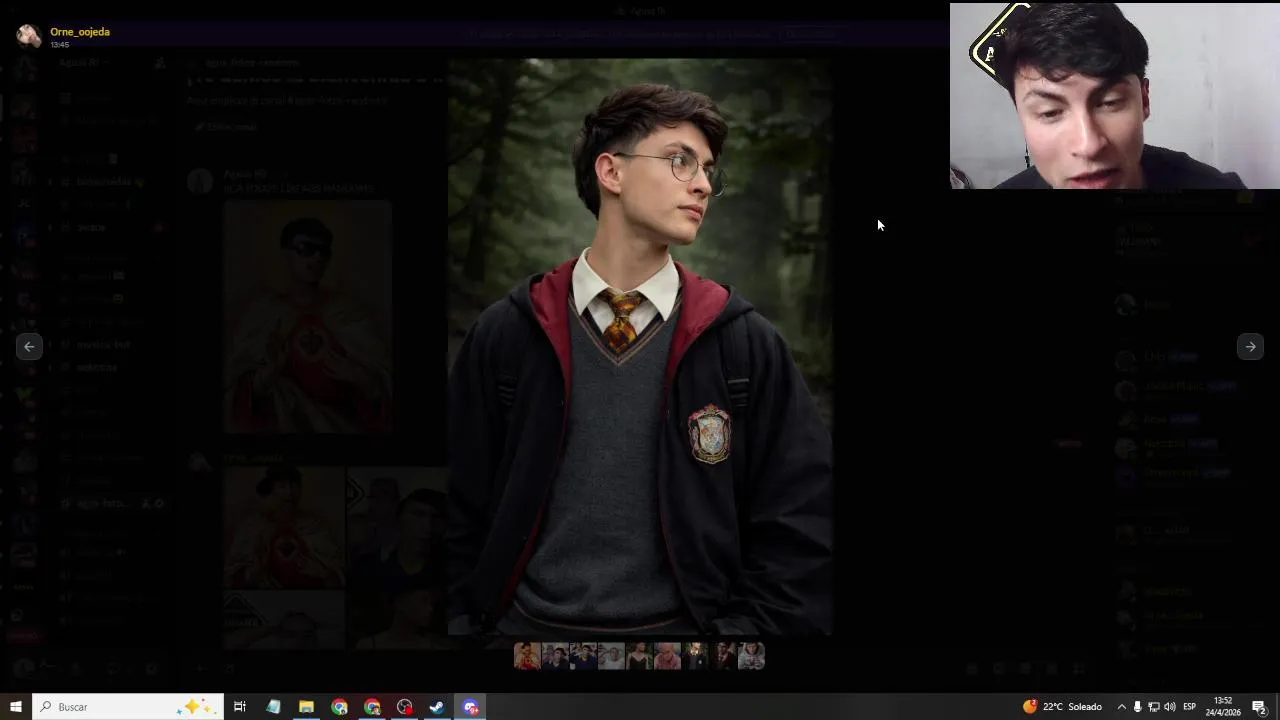The image size is (1280, 720).
Task: Select the pink shirt thumbnail
Action: tap(667, 656)
